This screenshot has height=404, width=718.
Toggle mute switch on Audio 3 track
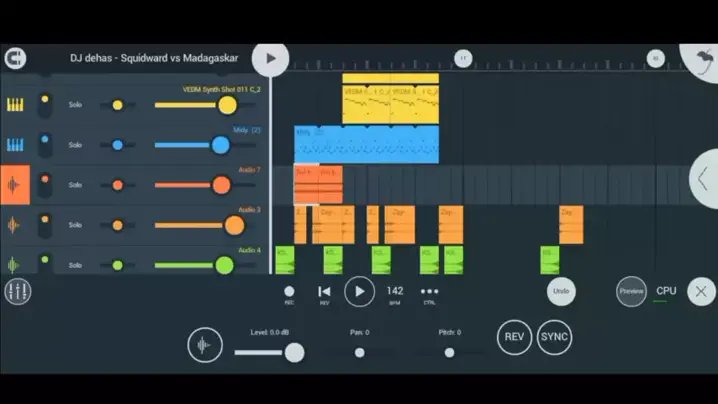click(x=45, y=225)
